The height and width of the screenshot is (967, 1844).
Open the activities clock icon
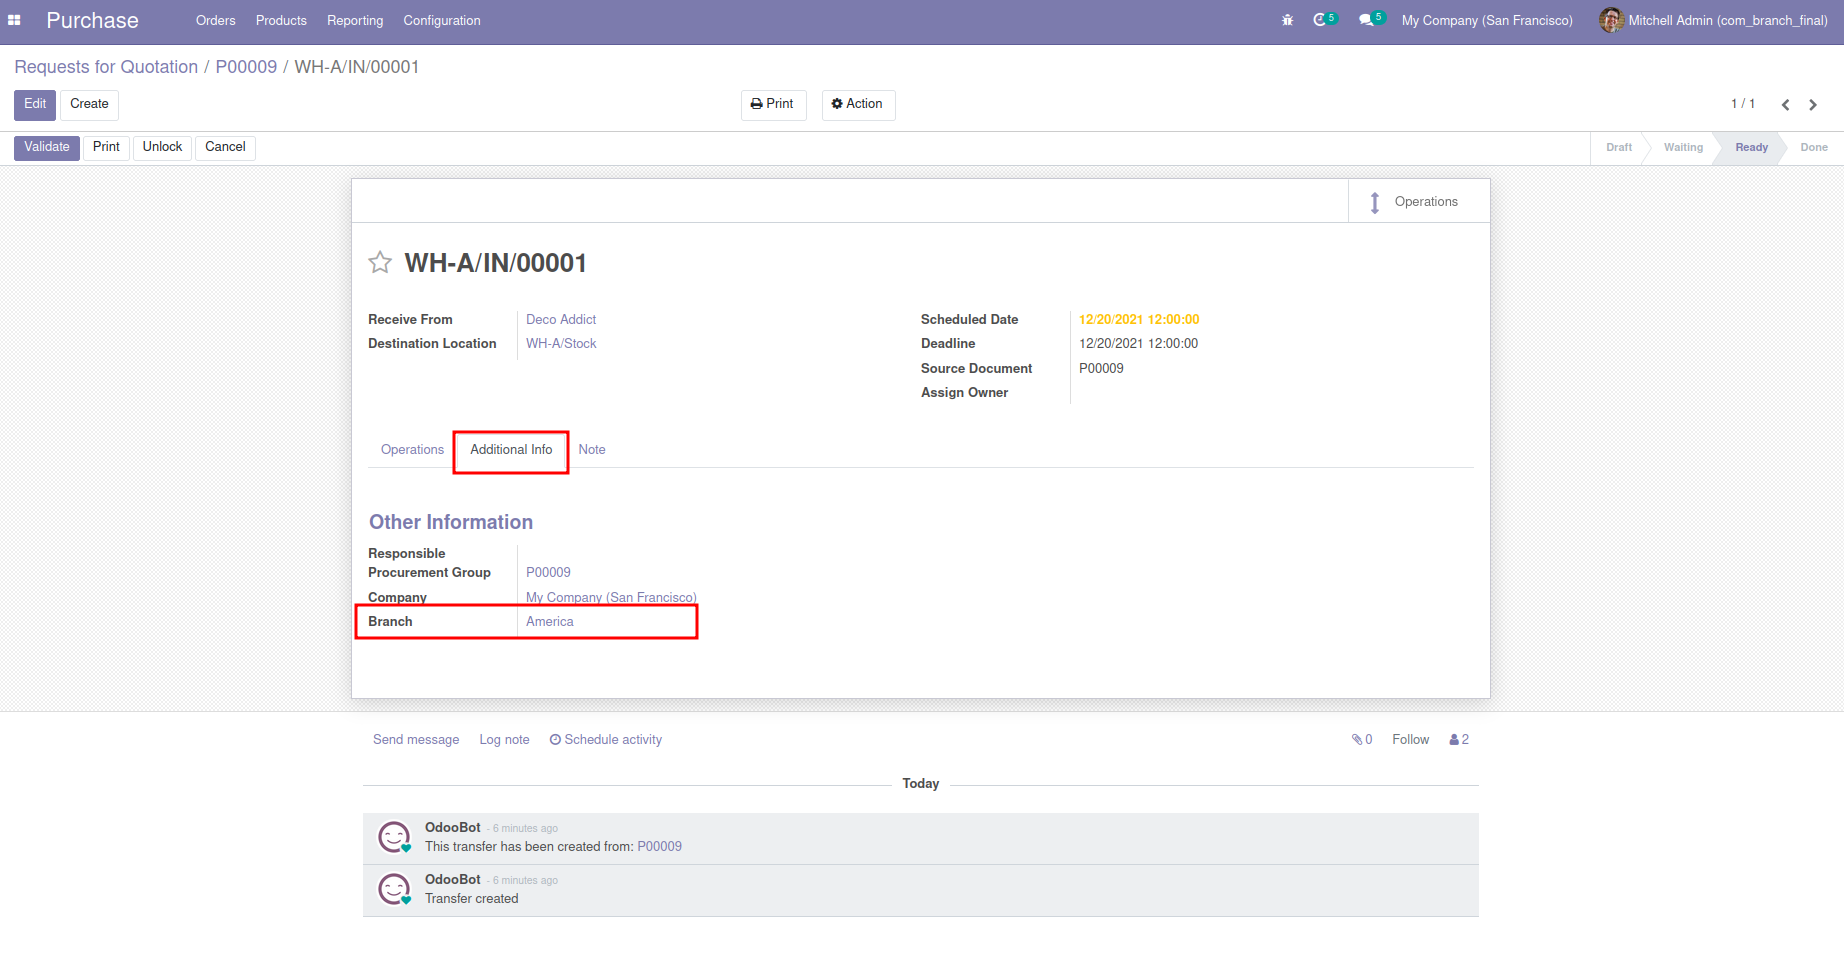tap(1321, 20)
